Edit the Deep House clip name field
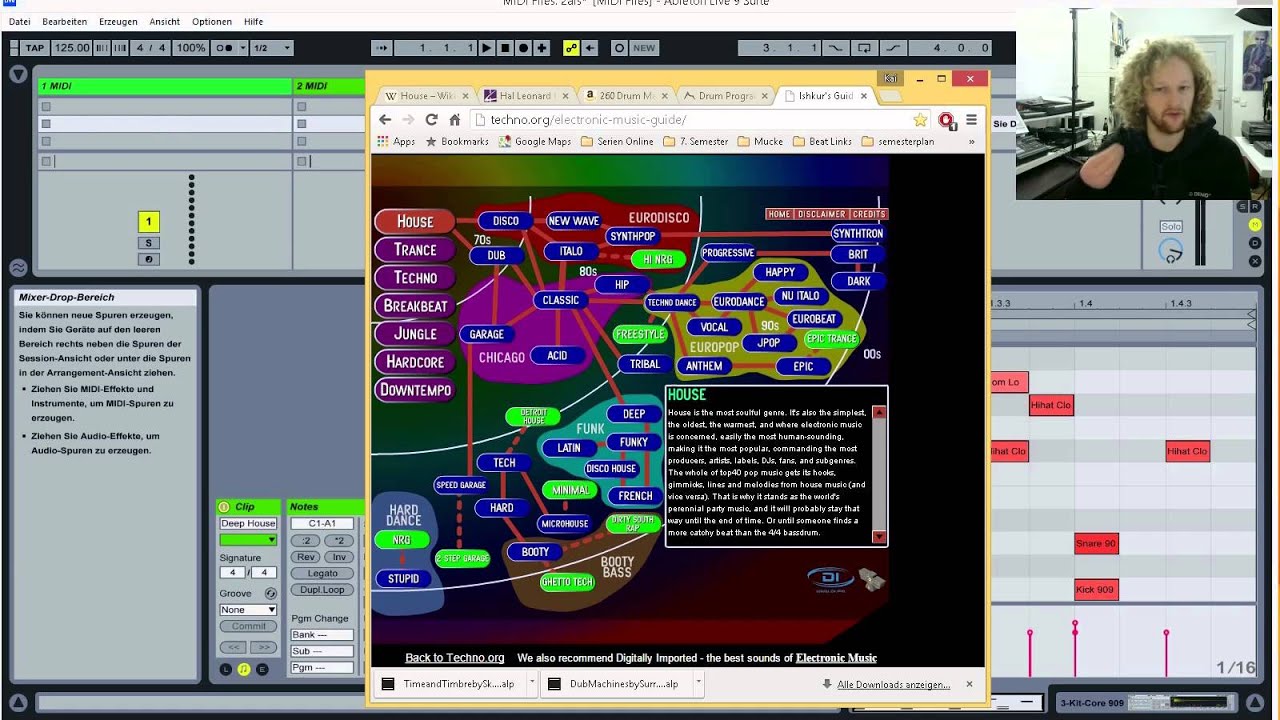The height and width of the screenshot is (720, 1280). point(248,523)
